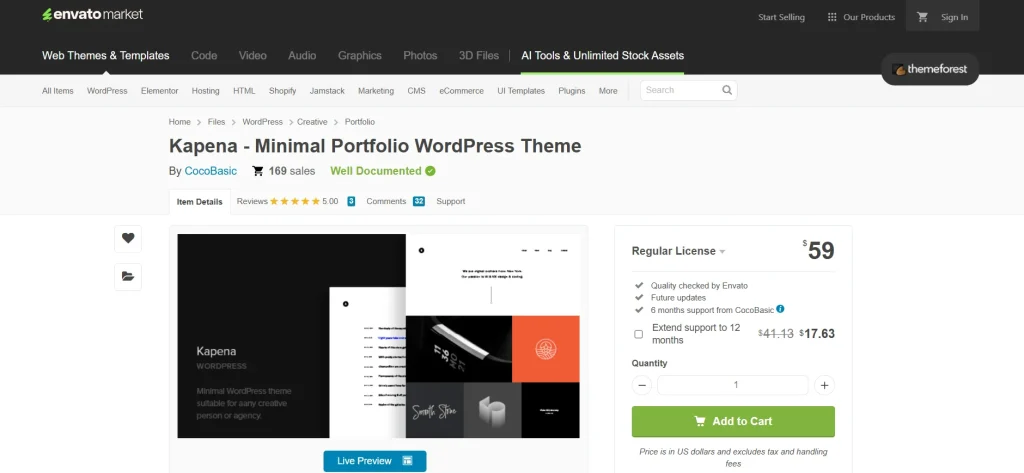Click the heart favorite icon
The height and width of the screenshot is (473, 1024).
pyautogui.click(x=128, y=238)
